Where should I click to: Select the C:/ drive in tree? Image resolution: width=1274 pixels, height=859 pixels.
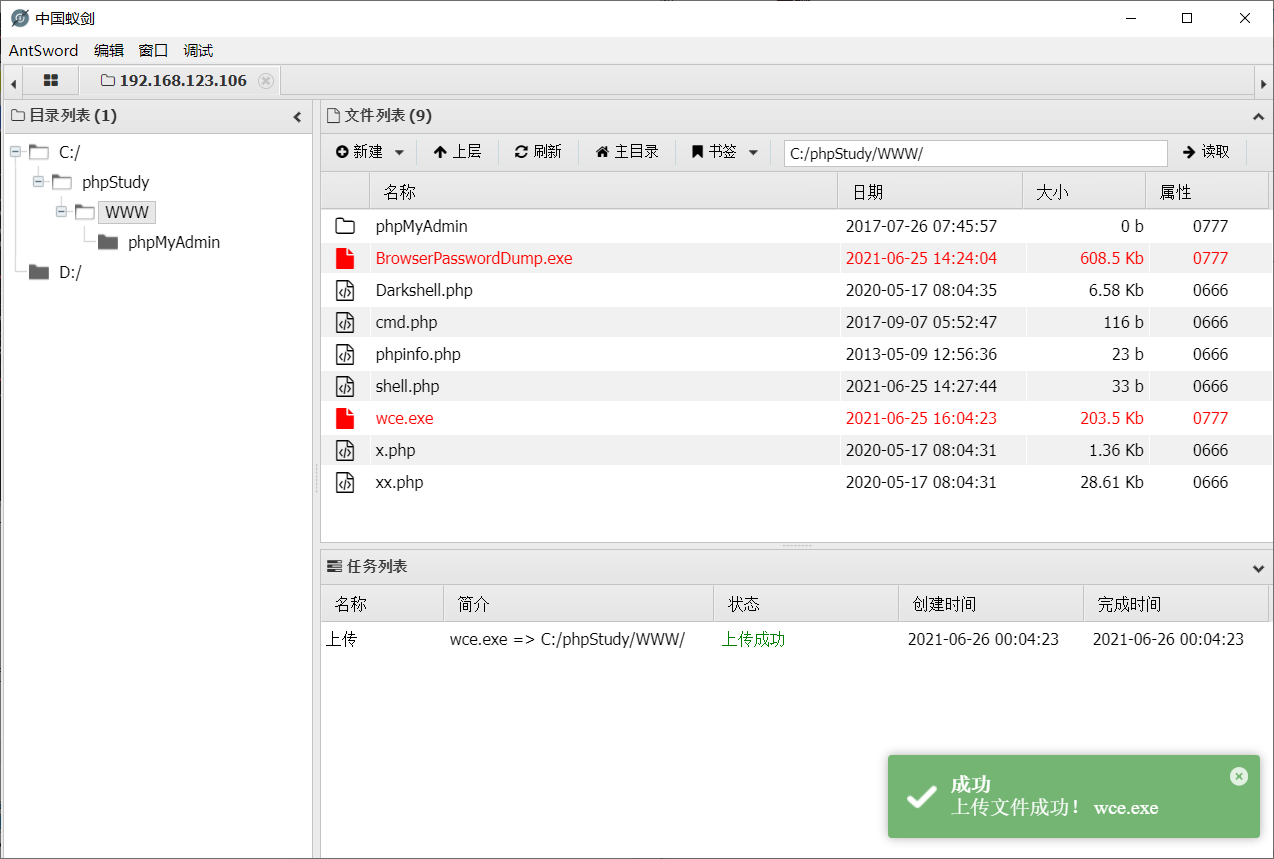click(69, 152)
